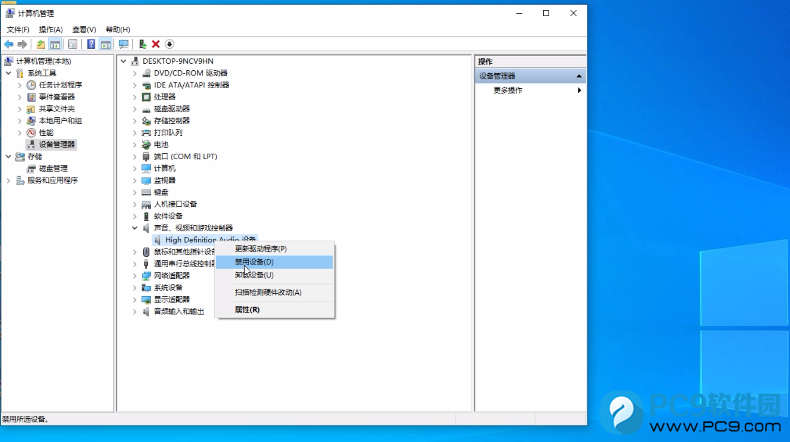Open the 帮助(H) menu
The height and width of the screenshot is (442, 790).
[x=118, y=30]
